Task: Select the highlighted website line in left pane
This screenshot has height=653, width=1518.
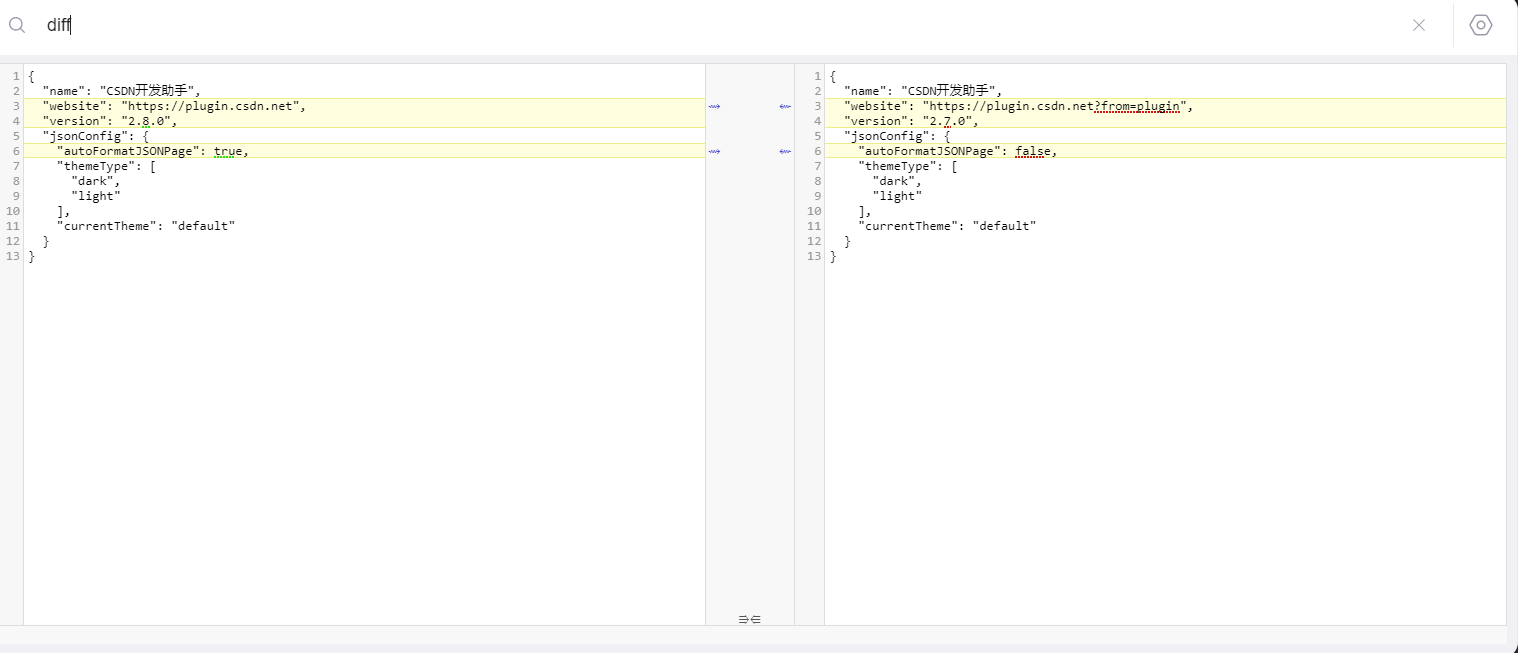Action: 170,105
